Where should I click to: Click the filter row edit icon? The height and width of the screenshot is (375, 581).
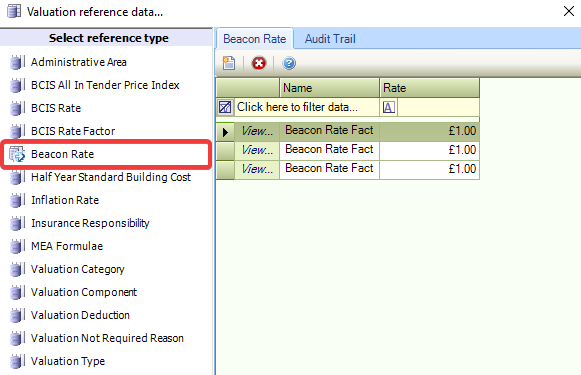click(225, 107)
